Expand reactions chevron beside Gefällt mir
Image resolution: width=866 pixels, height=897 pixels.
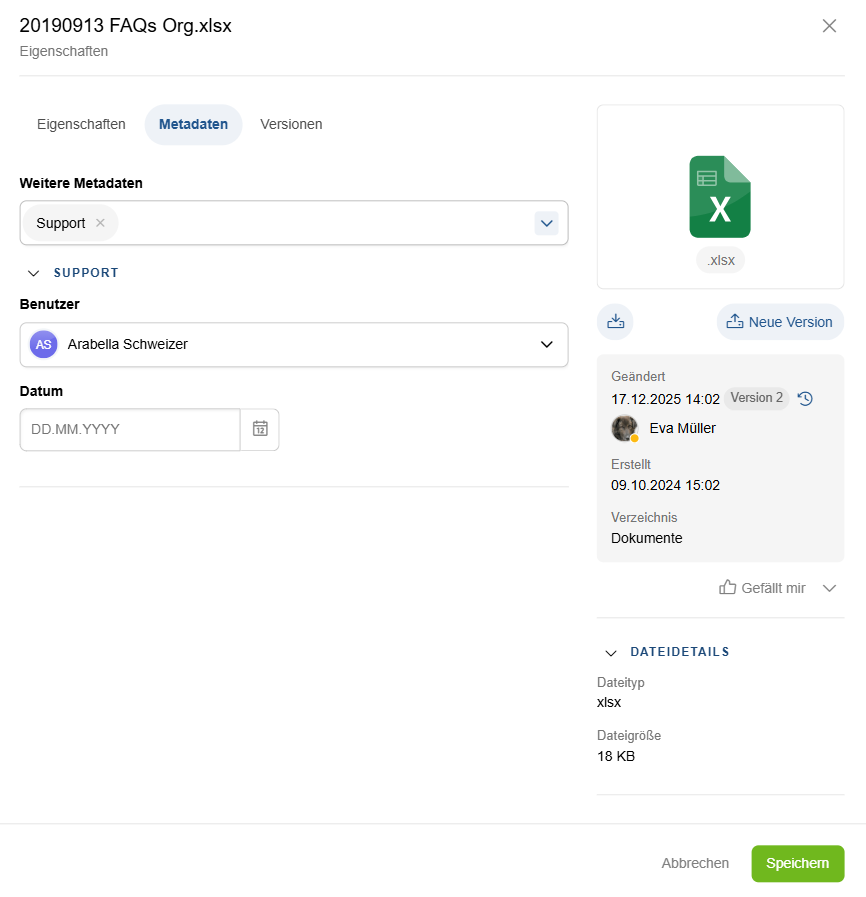pos(829,588)
